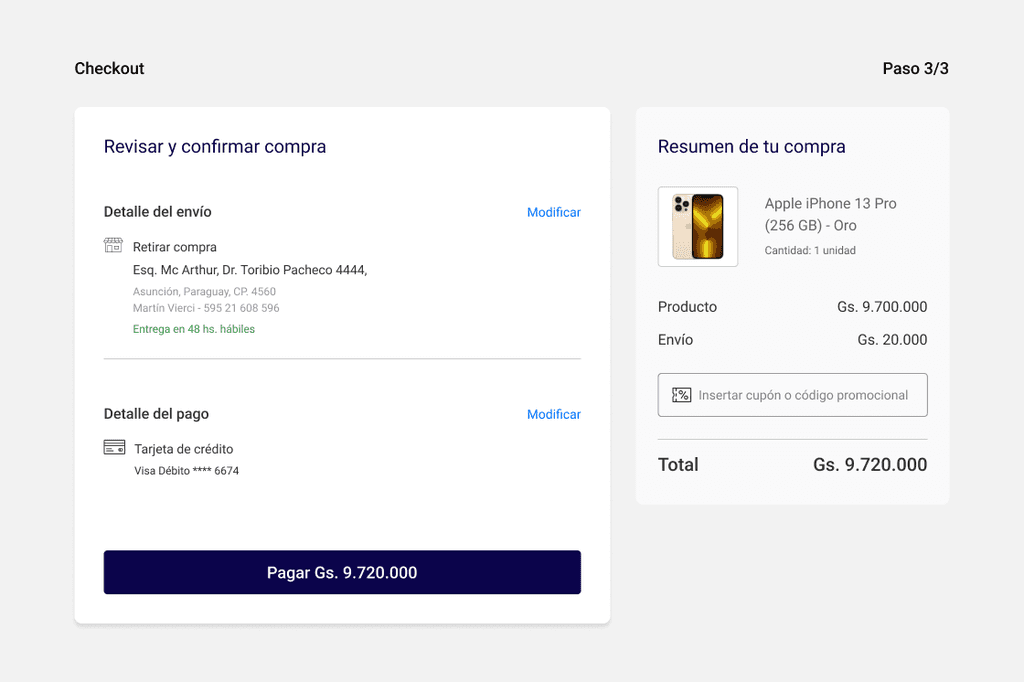Click the Cantidad: 1 unidad text
The image size is (1024, 682).
click(810, 250)
